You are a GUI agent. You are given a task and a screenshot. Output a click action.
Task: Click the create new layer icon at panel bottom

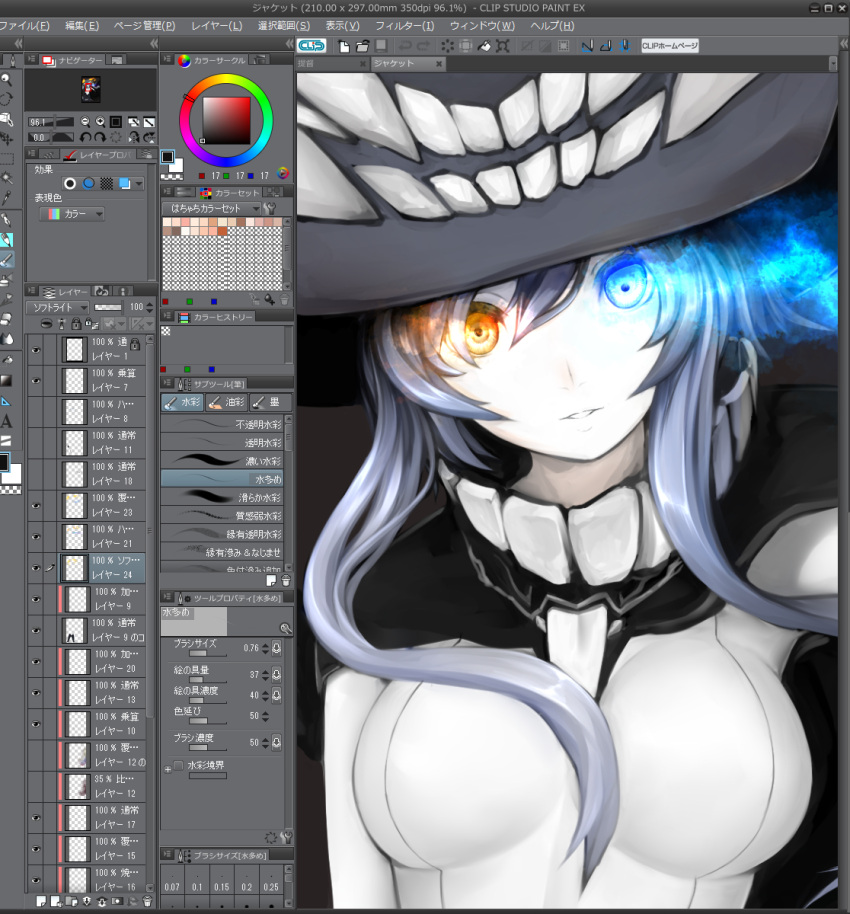pyautogui.click(x=41, y=901)
